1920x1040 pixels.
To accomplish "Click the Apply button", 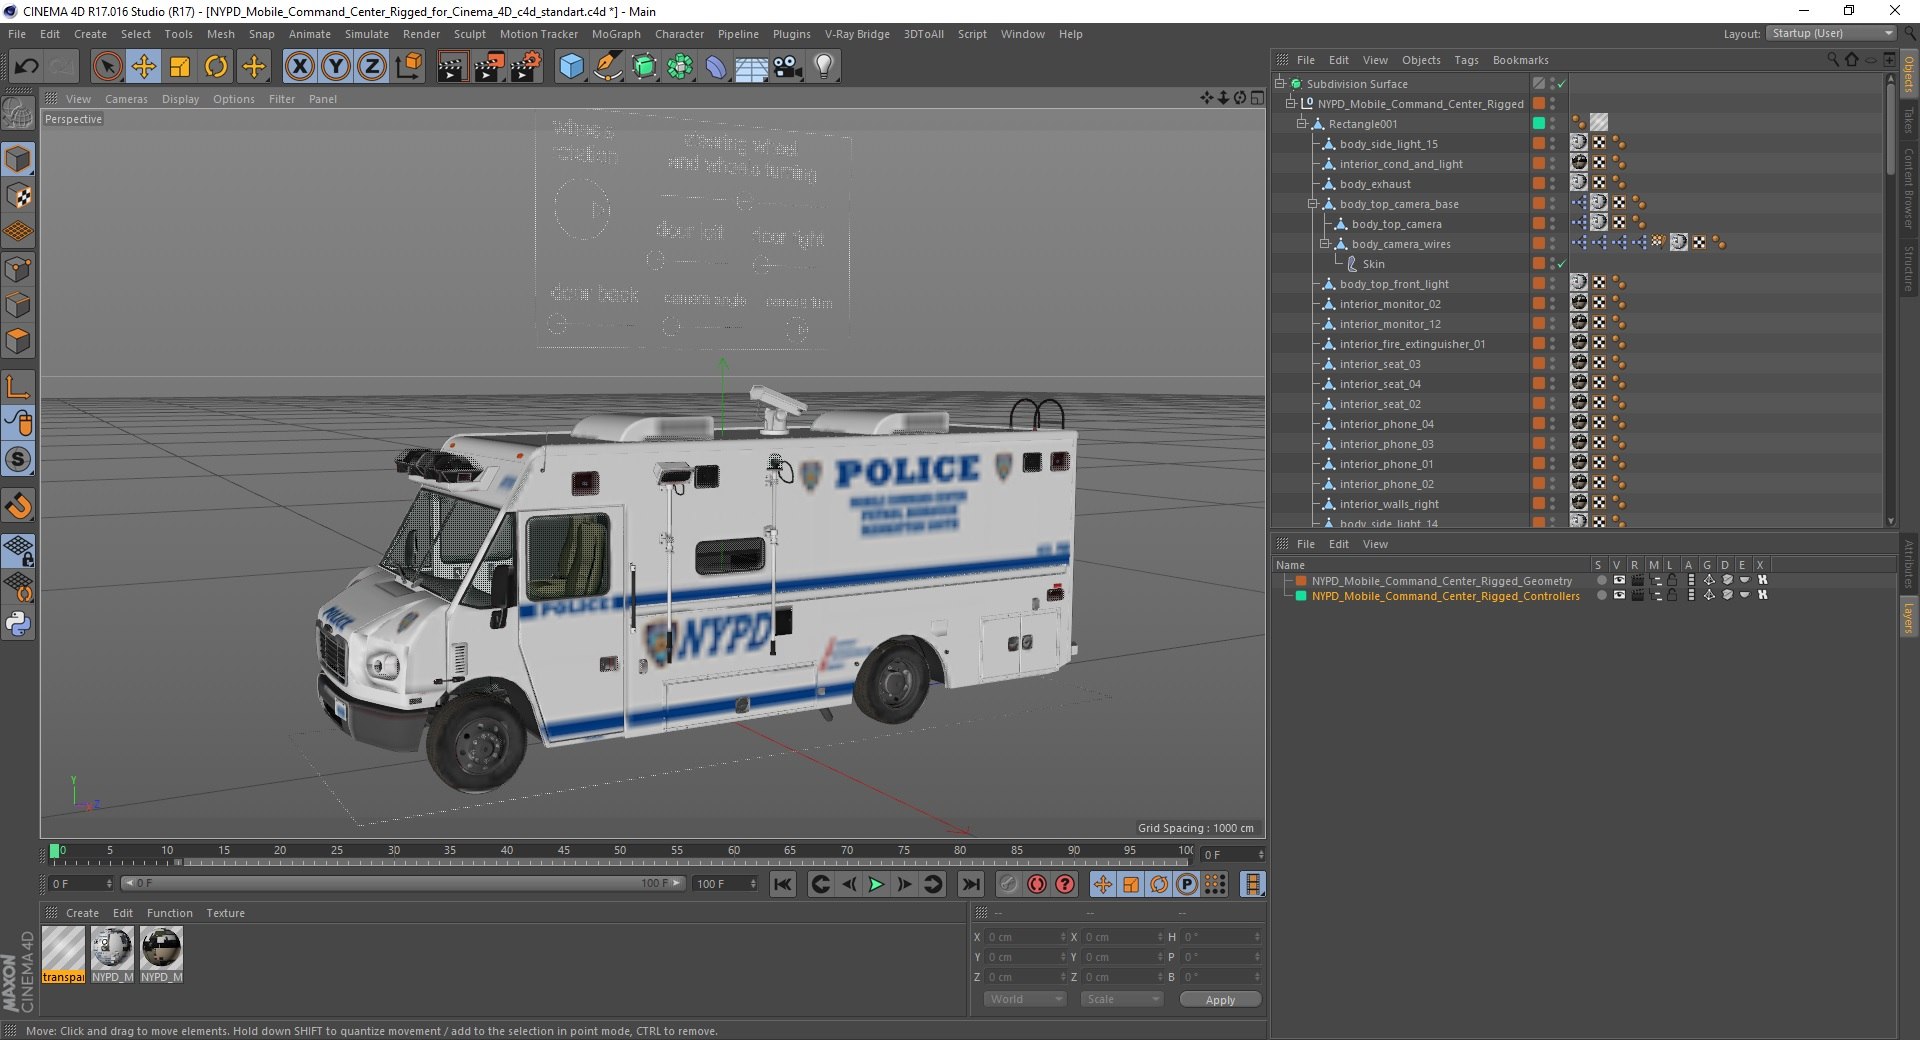I will click(x=1220, y=999).
